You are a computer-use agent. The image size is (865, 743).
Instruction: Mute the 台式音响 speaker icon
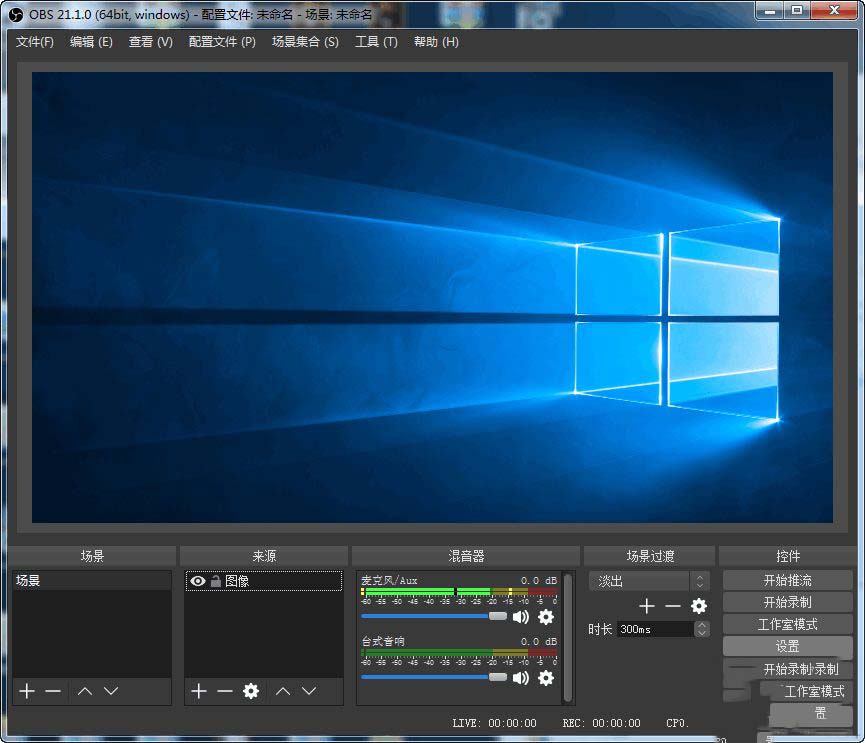point(520,678)
